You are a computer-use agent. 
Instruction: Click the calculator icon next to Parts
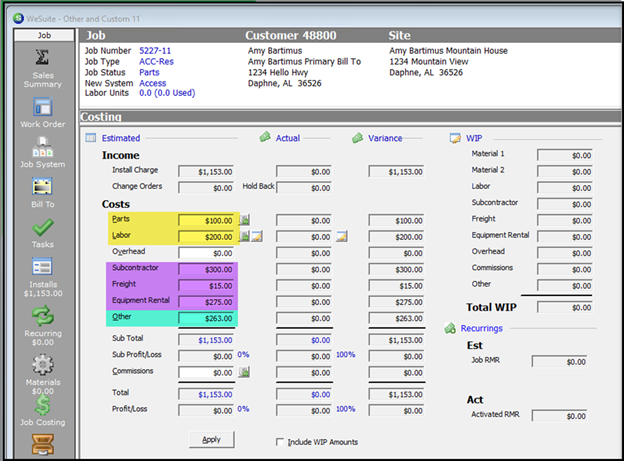tap(244, 219)
